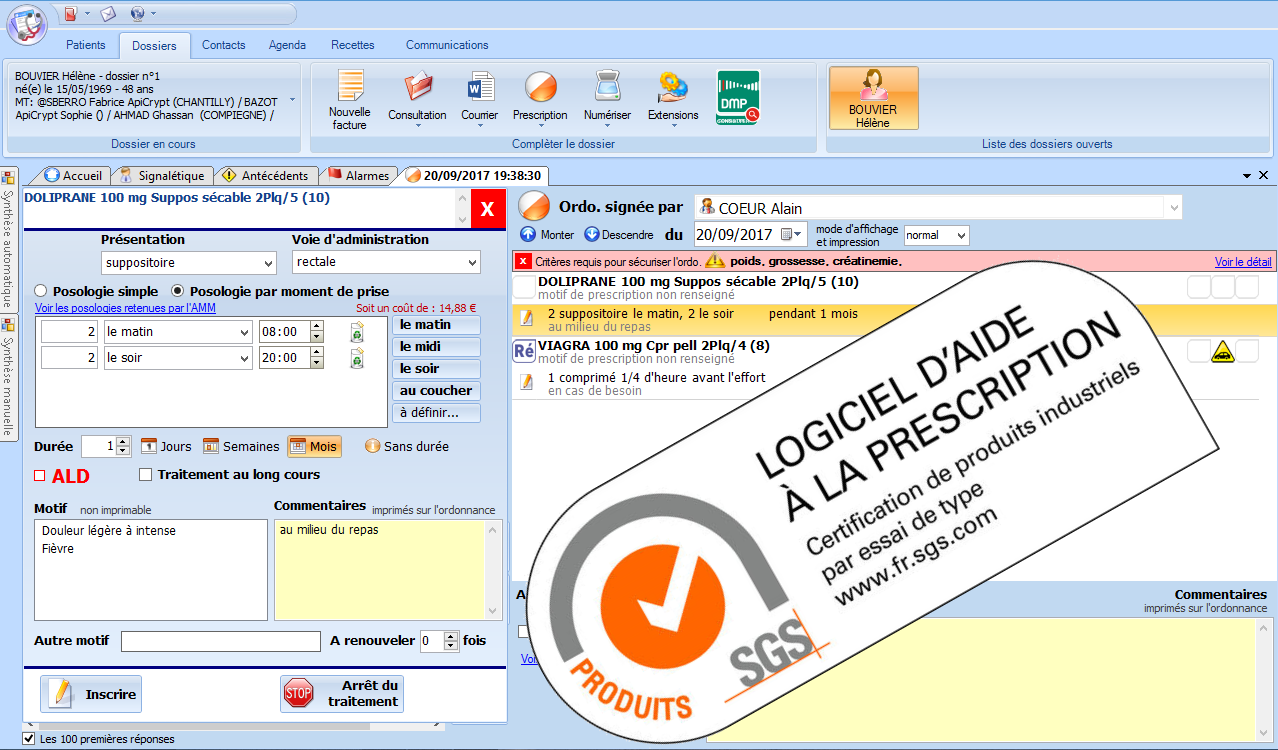Select Posologie par moment de prise radio
Viewport: 1278px width, 750px height.
pos(178,291)
